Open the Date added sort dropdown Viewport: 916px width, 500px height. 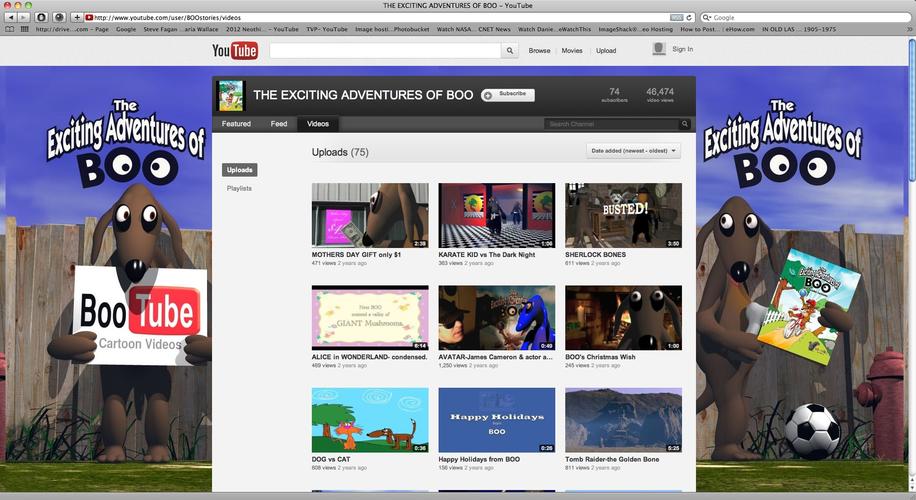pos(633,151)
